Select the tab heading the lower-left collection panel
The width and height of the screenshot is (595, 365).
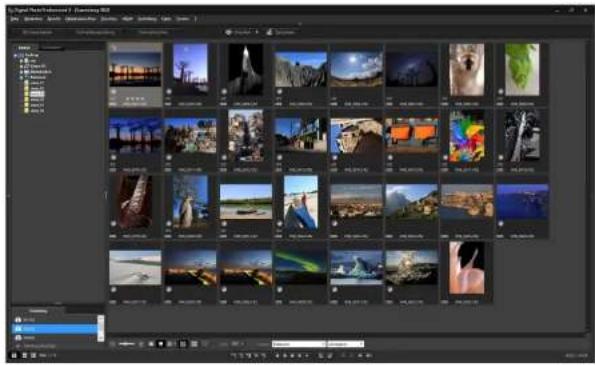tap(38, 311)
